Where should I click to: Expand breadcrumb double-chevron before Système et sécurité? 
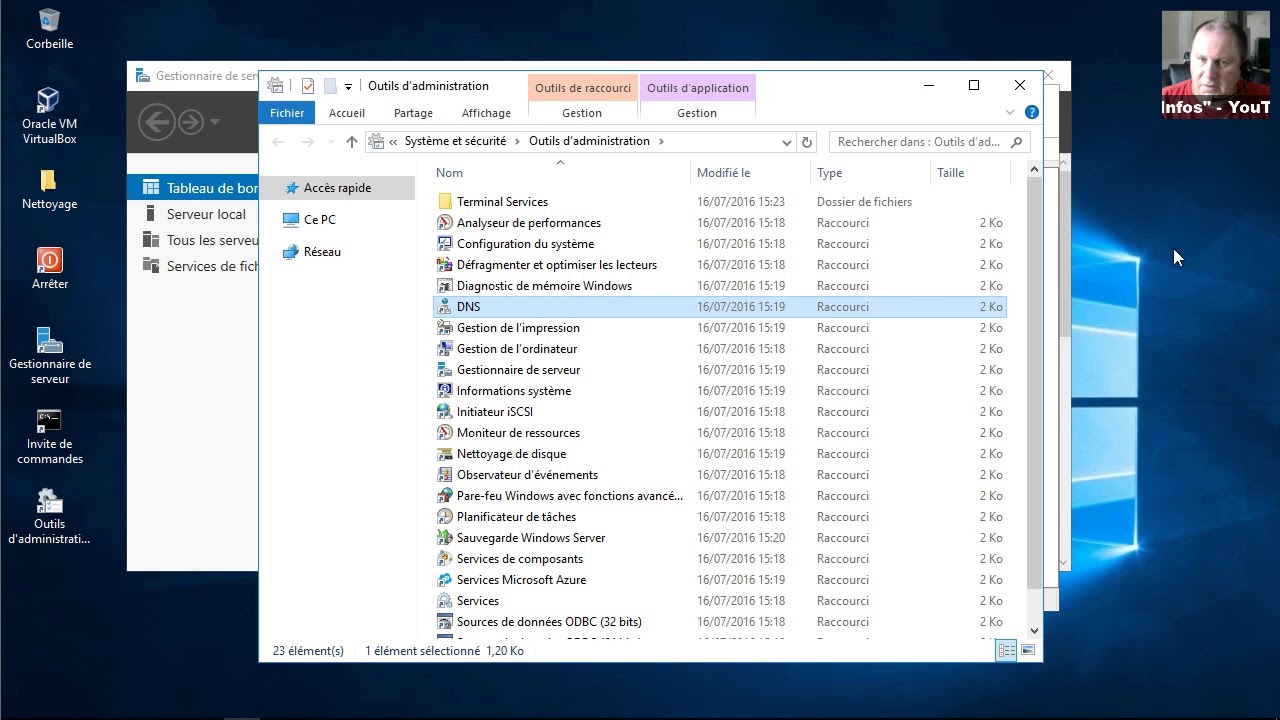coord(394,142)
